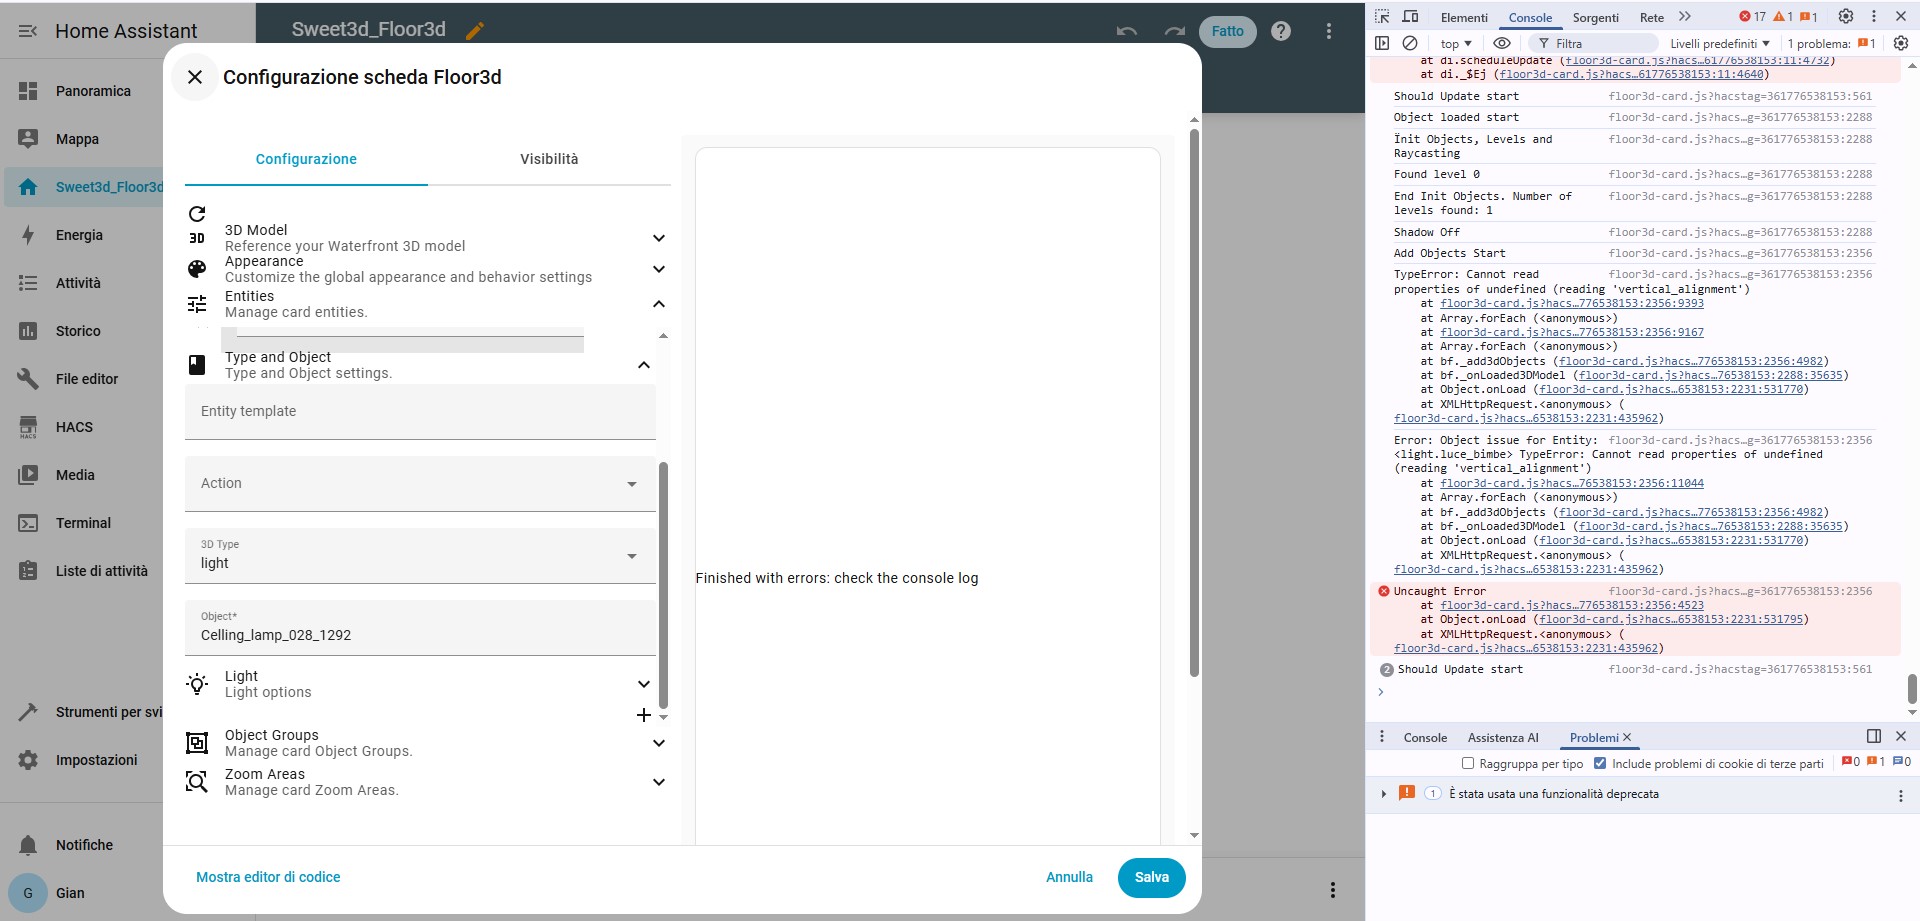1920x921 pixels.
Task: Switch to the Configurazione tab
Action: pos(306,159)
